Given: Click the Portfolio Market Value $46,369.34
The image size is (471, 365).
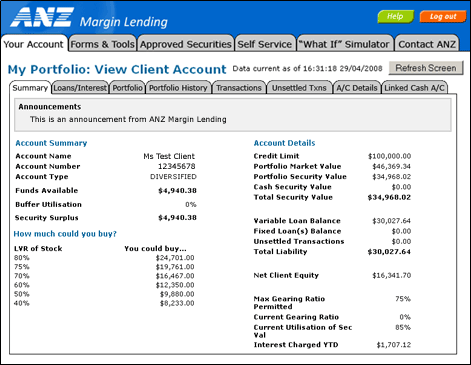Looking at the screenshot, I should click(x=391, y=166).
